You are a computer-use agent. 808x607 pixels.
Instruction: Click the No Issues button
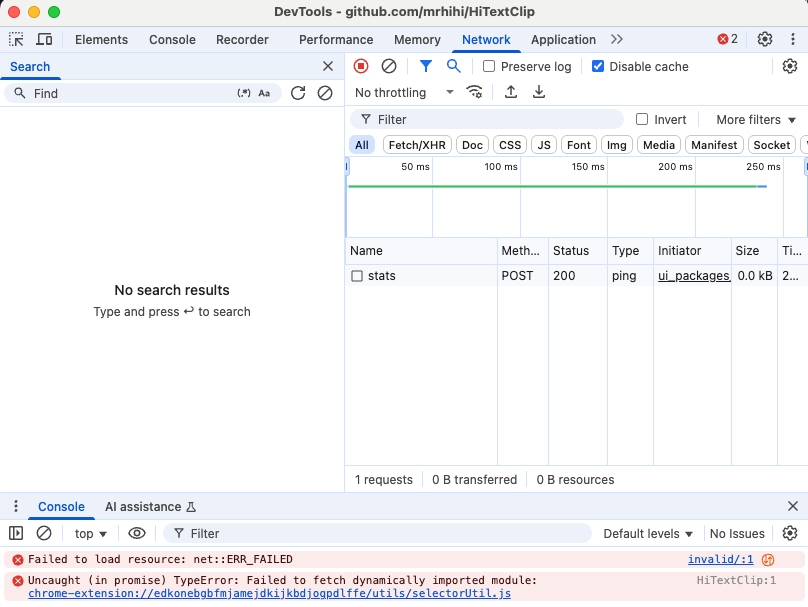737,533
